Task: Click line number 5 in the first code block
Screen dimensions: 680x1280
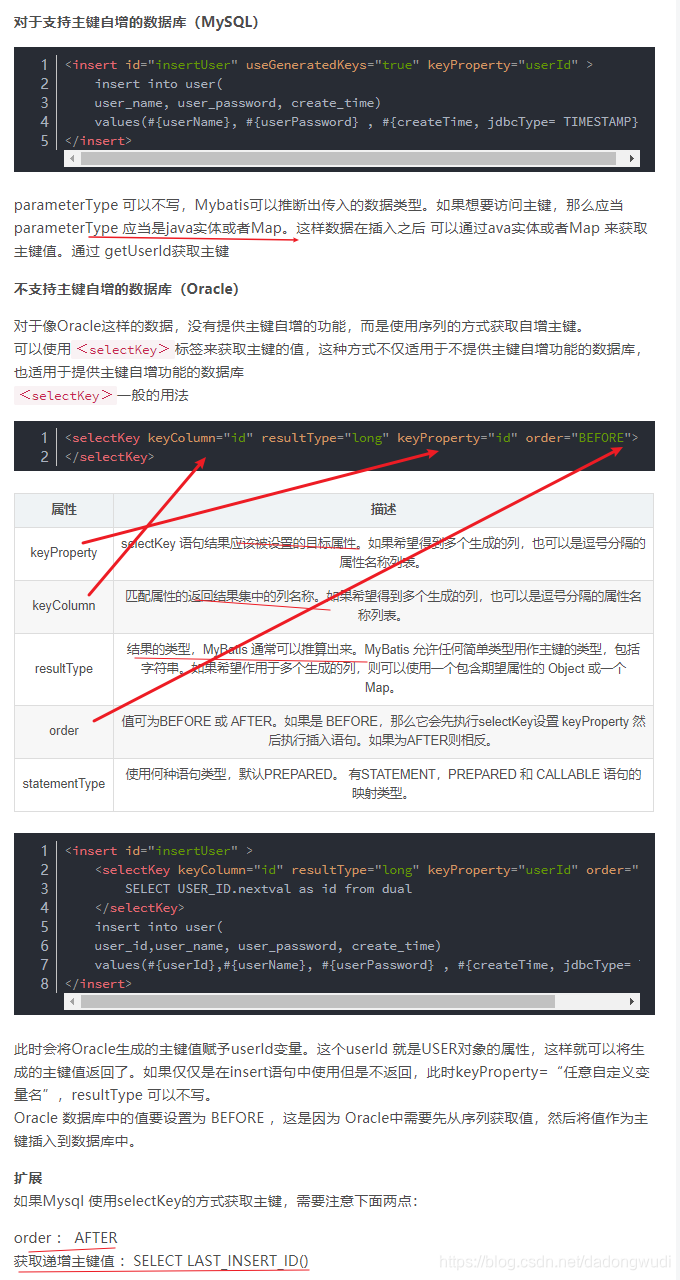Action: click(x=44, y=141)
